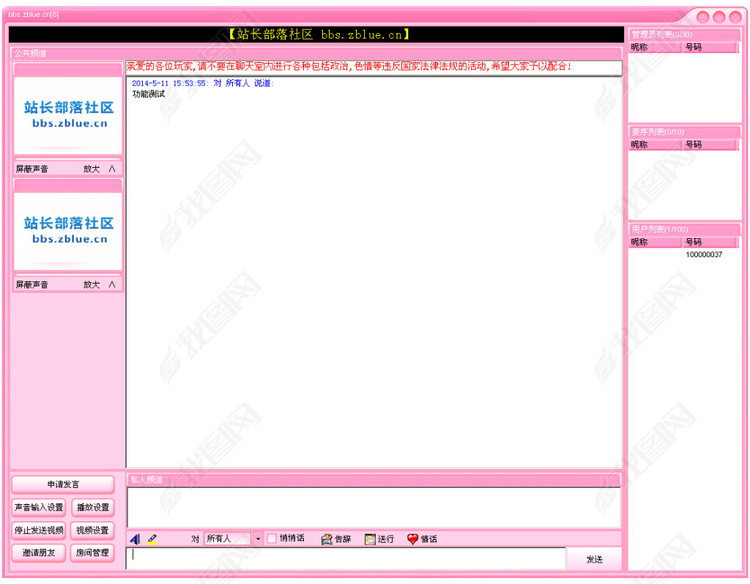750x584 pixels.
Task: Open 声音输入设置 audio input settings
Action: click(39, 507)
